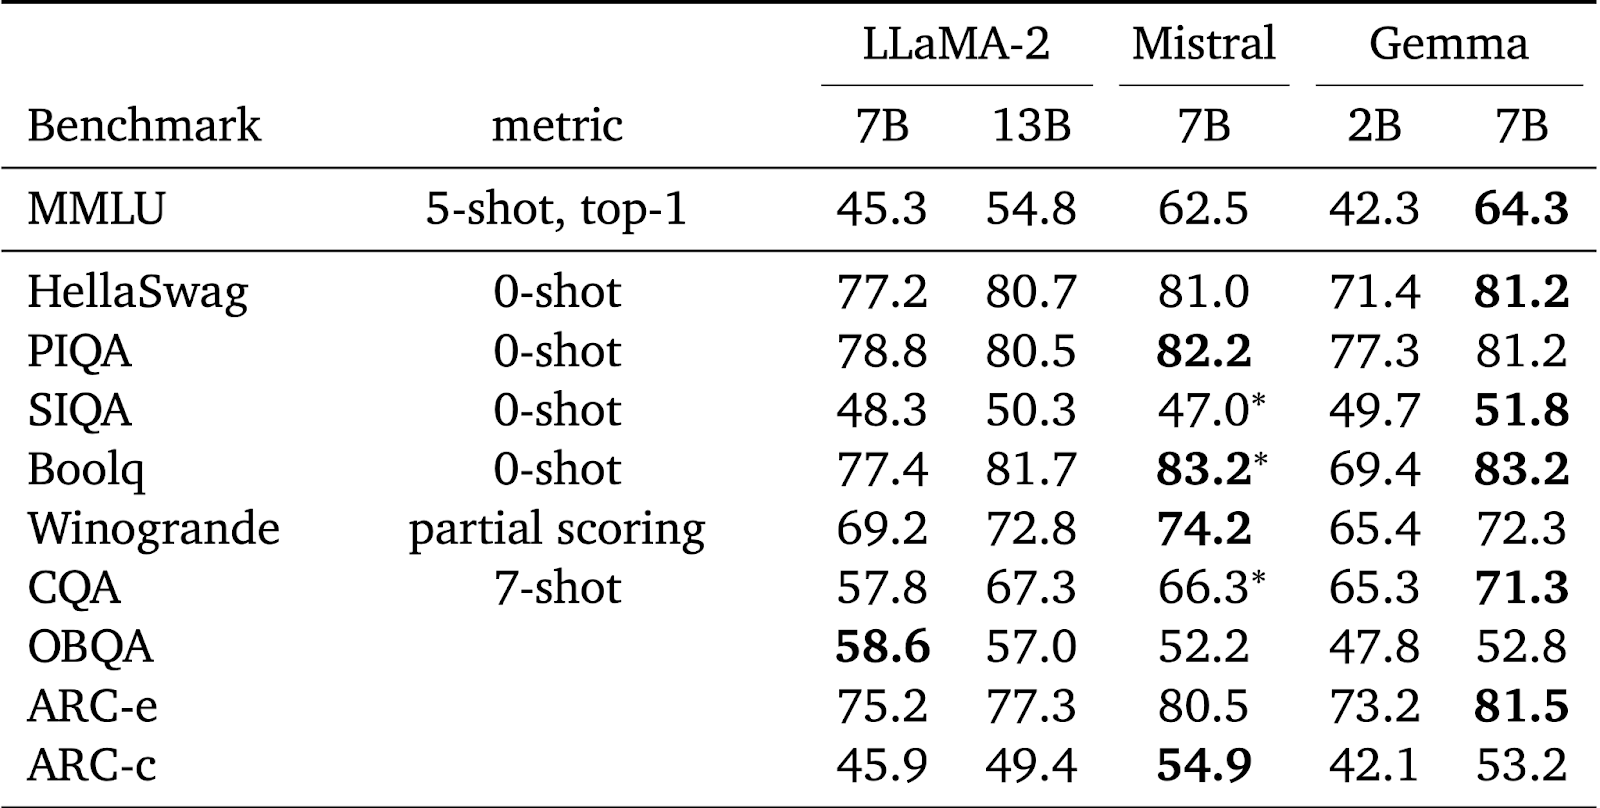This screenshot has height=808, width=1600.
Task: Click the bold 81.5 ARC-e score
Action: click(1521, 707)
